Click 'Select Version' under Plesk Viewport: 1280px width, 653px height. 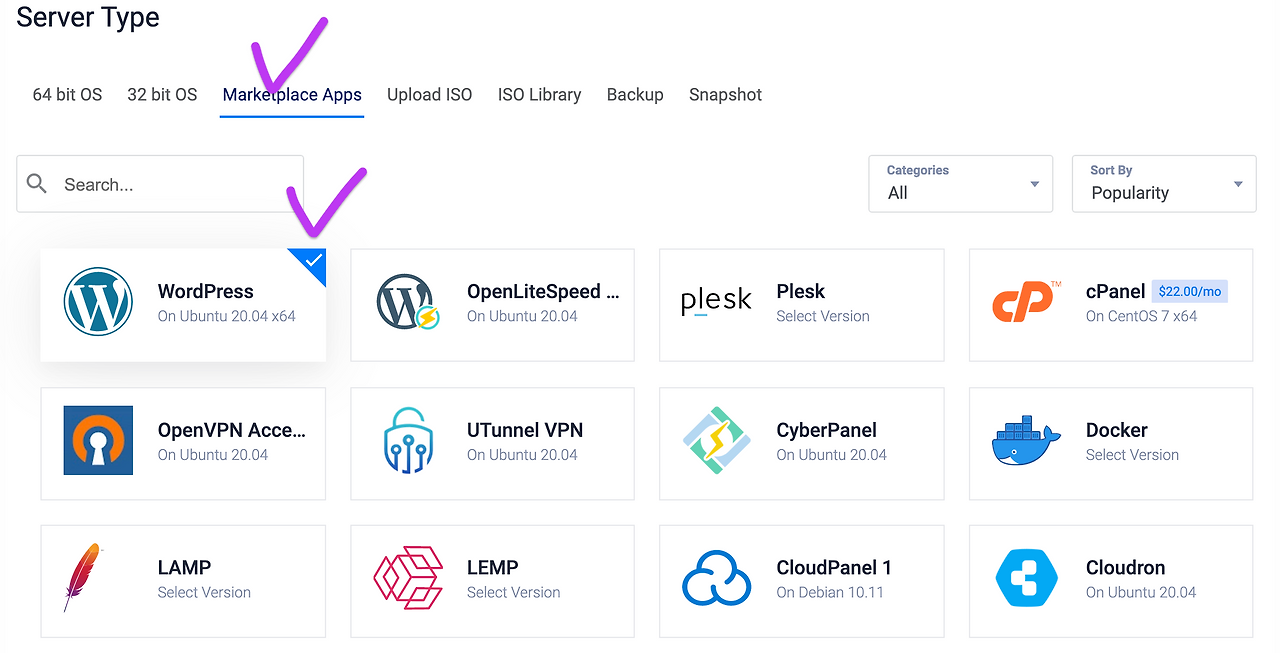coord(823,316)
